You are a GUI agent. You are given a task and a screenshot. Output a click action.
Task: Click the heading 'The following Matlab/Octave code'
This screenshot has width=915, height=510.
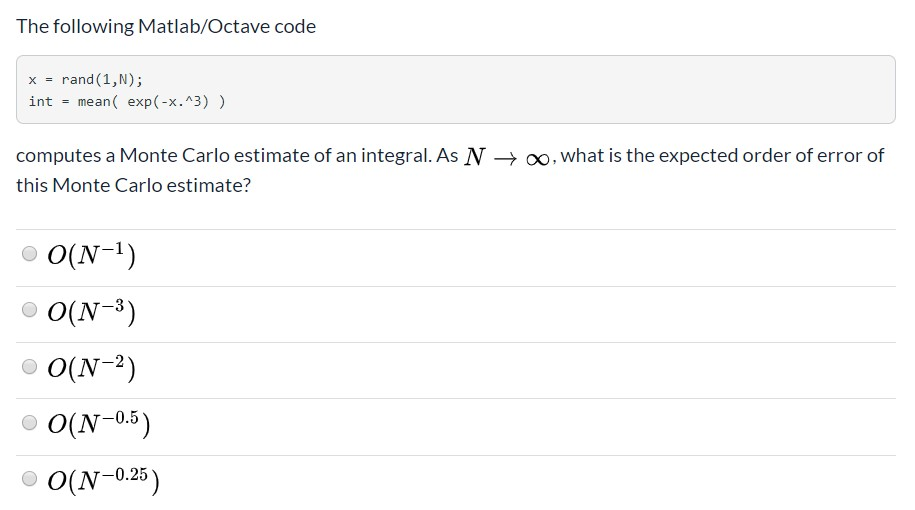tap(166, 26)
